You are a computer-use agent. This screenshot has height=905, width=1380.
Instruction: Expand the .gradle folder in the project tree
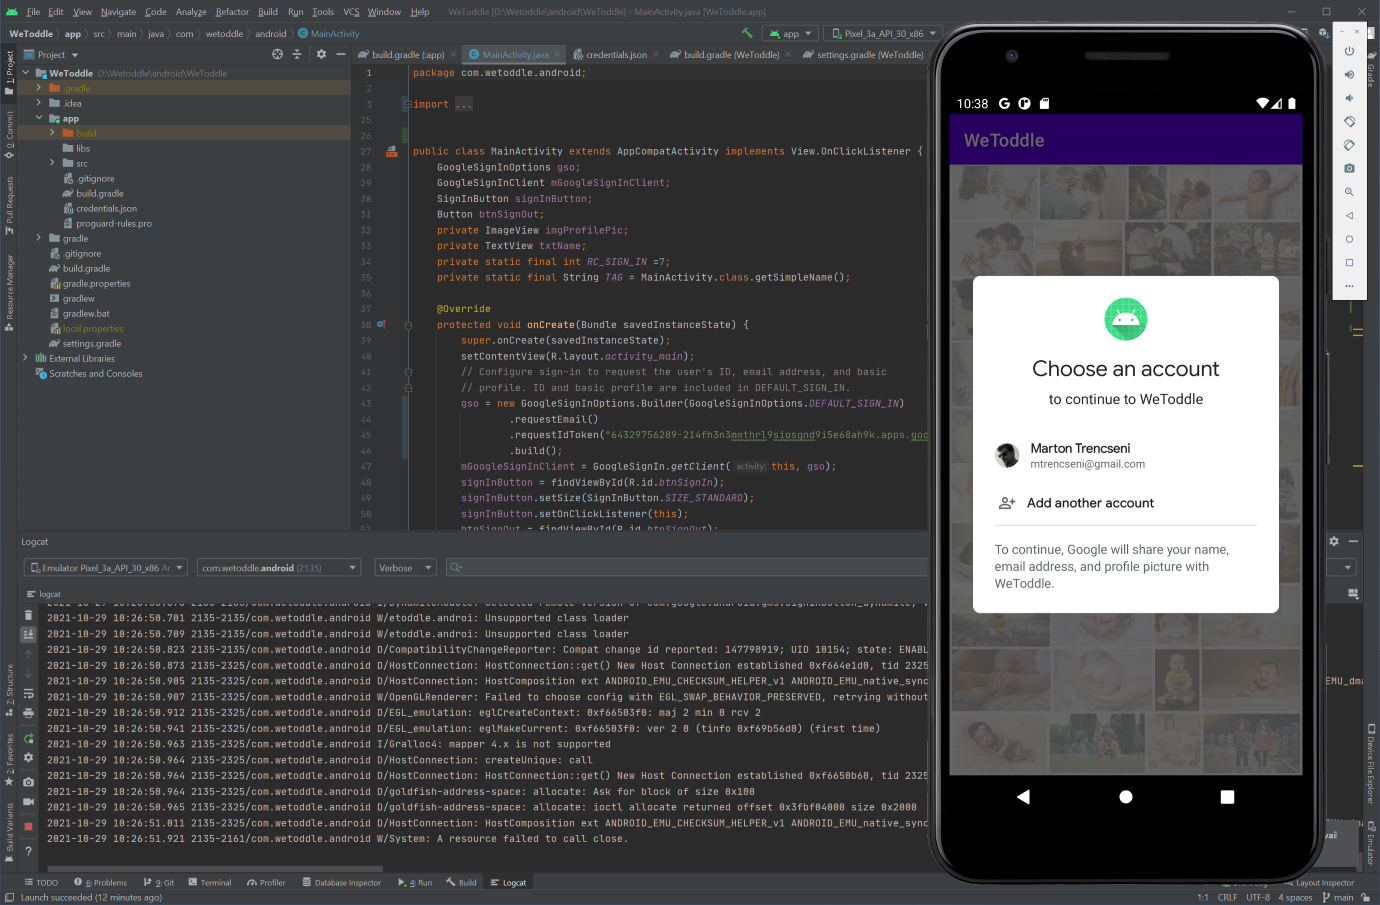click(39, 88)
